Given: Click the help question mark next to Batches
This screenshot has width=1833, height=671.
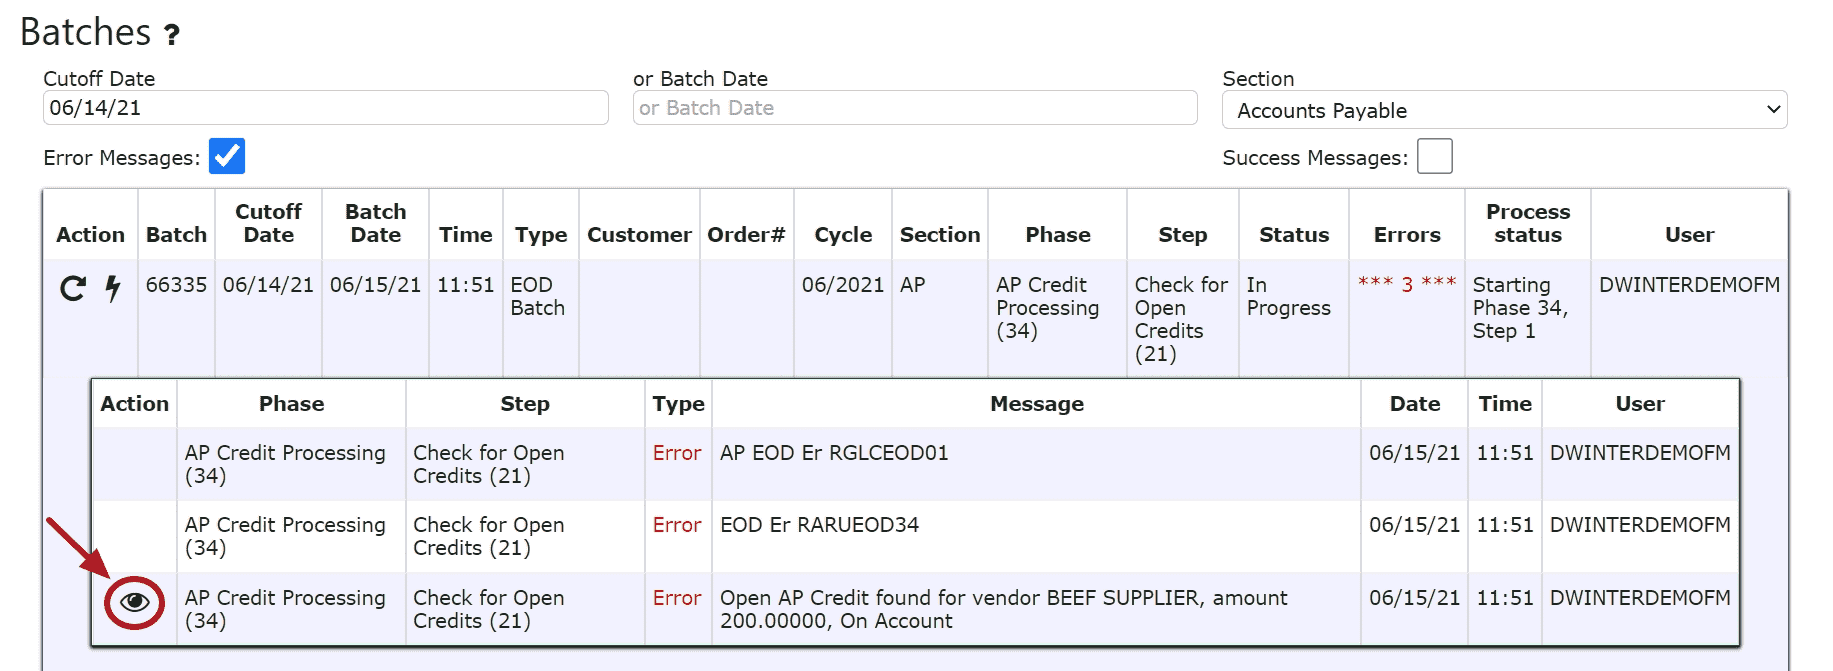Looking at the screenshot, I should pos(172,36).
